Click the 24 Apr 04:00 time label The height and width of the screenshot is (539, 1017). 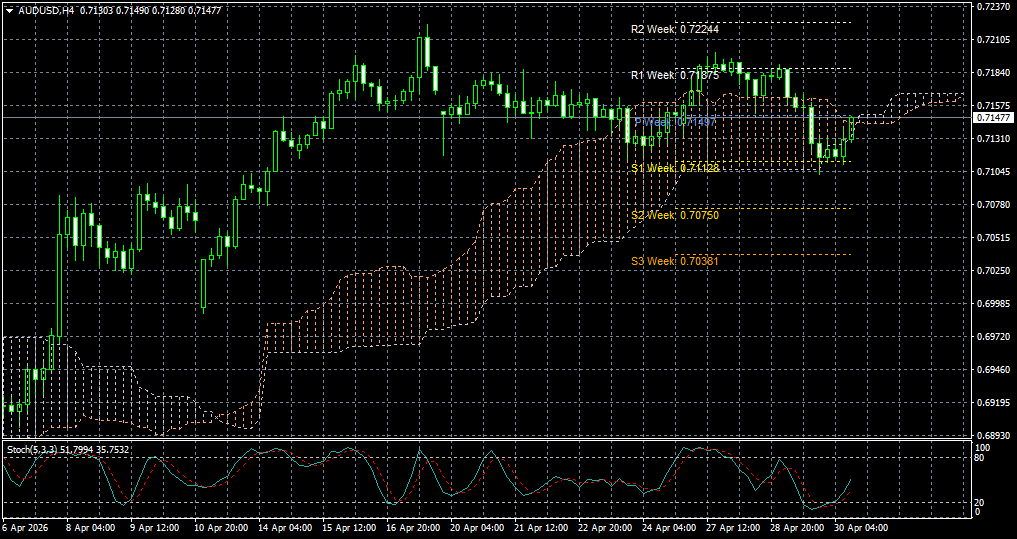tap(669, 529)
